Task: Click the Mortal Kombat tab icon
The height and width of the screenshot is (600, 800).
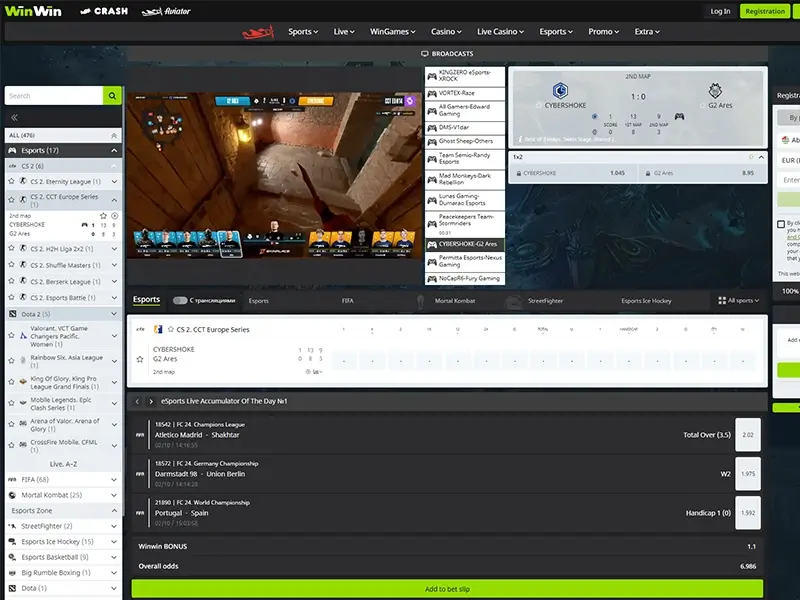Action: (420, 302)
